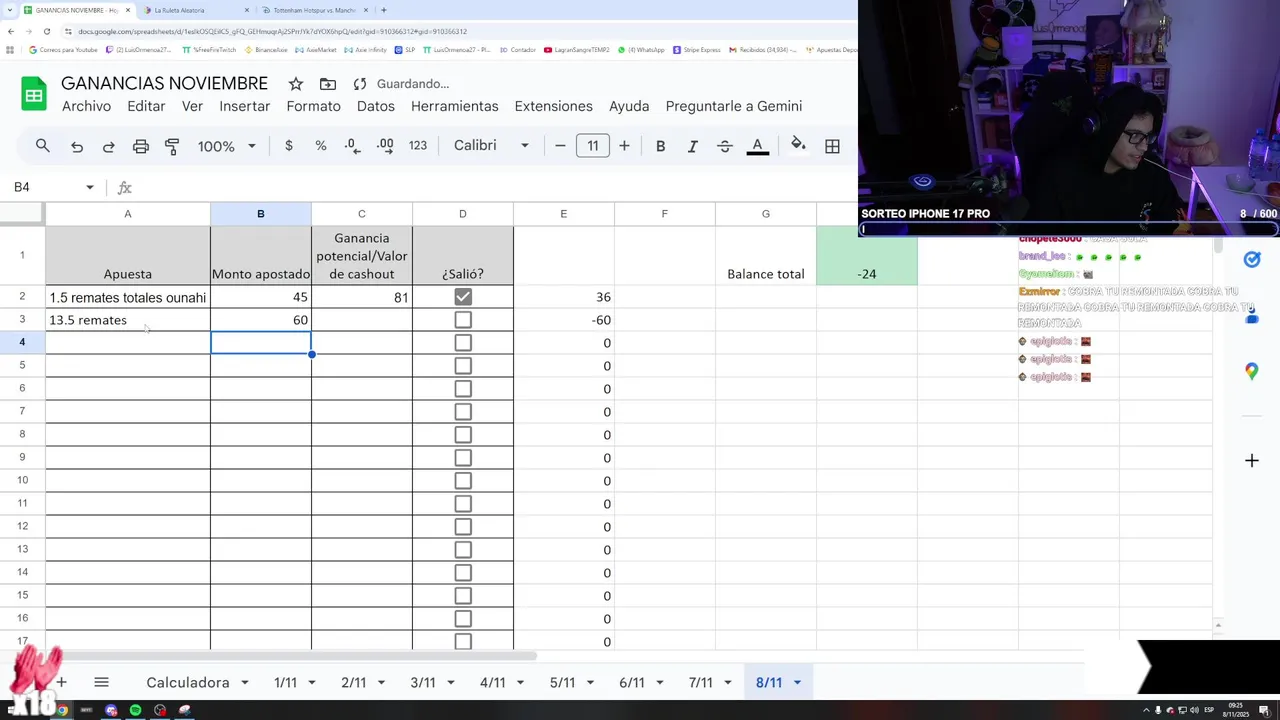
Task: Open the borders tool
Action: point(832,146)
